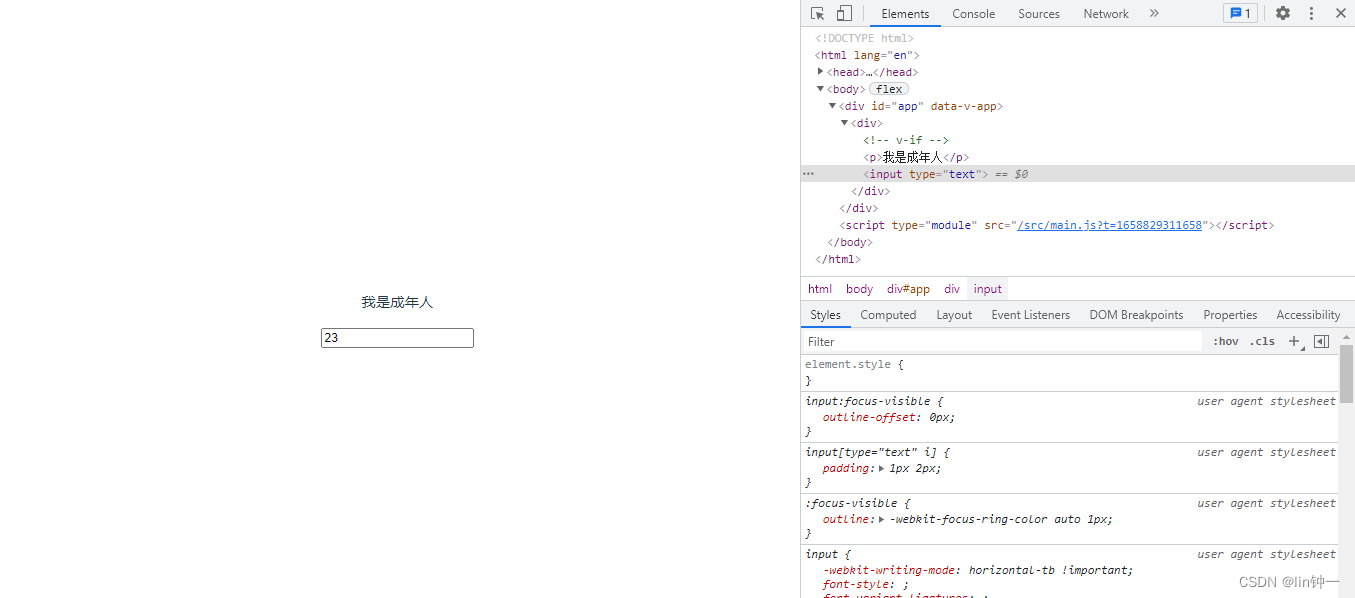
Task: Activate the inspect element picker icon
Action: point(817,13)
